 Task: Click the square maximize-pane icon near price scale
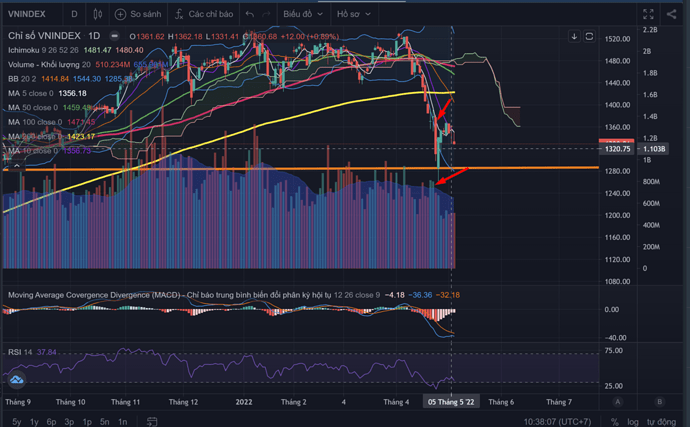[589, 36]
